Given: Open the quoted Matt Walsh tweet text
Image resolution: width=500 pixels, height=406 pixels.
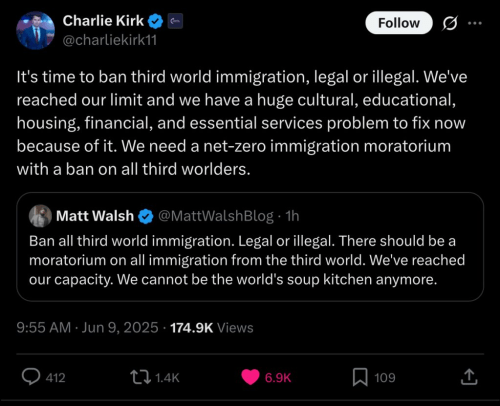Looking at the screenshot, I should click(x=247, y=260).
